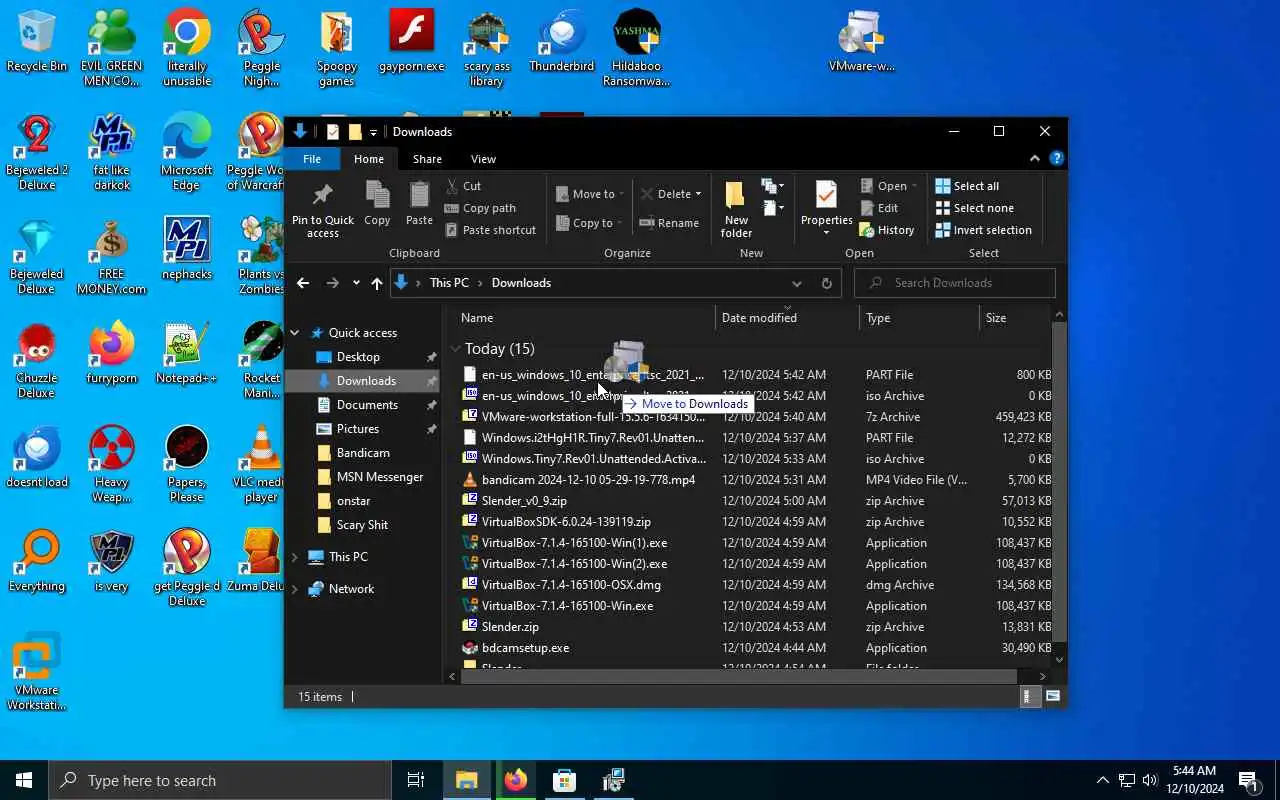This screenshot has height=800, width=1280.
Task: Open Windows Start menu
Action: click(x=24, y=780)
